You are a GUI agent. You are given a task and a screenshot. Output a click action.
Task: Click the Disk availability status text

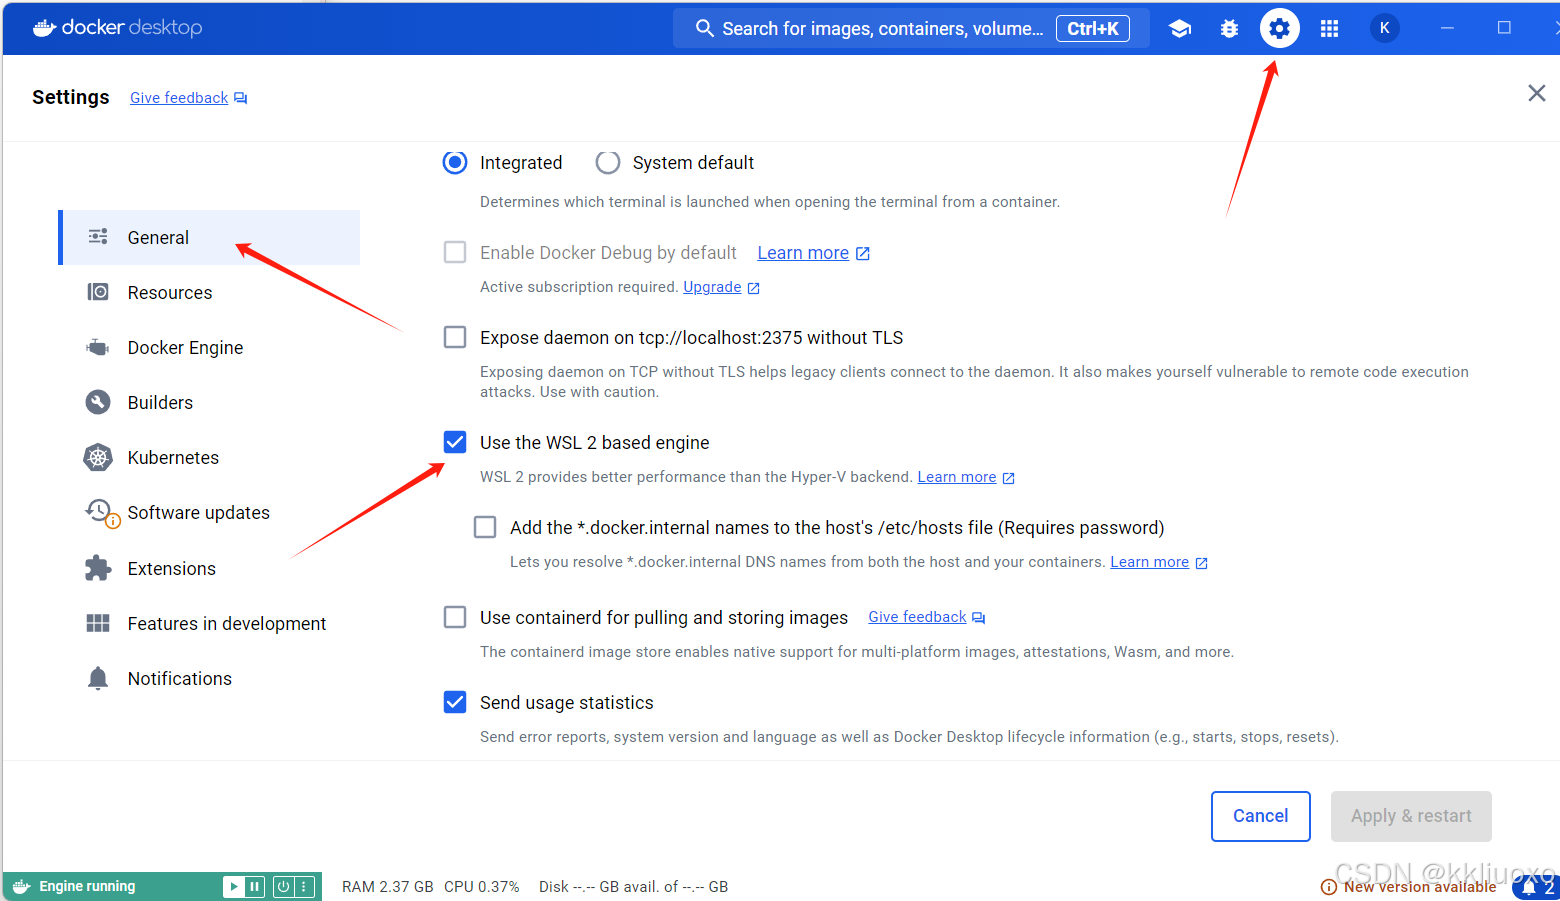click(x=633, y=887)
